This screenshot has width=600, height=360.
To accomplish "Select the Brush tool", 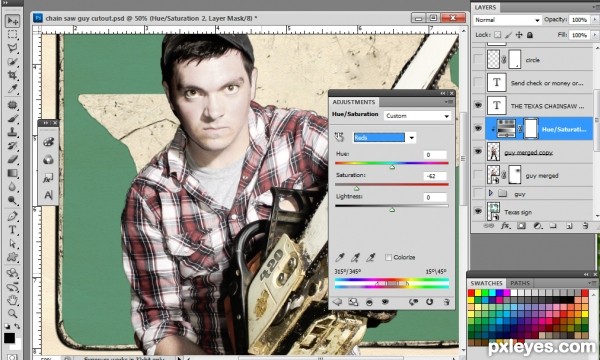I will [12, 118].
